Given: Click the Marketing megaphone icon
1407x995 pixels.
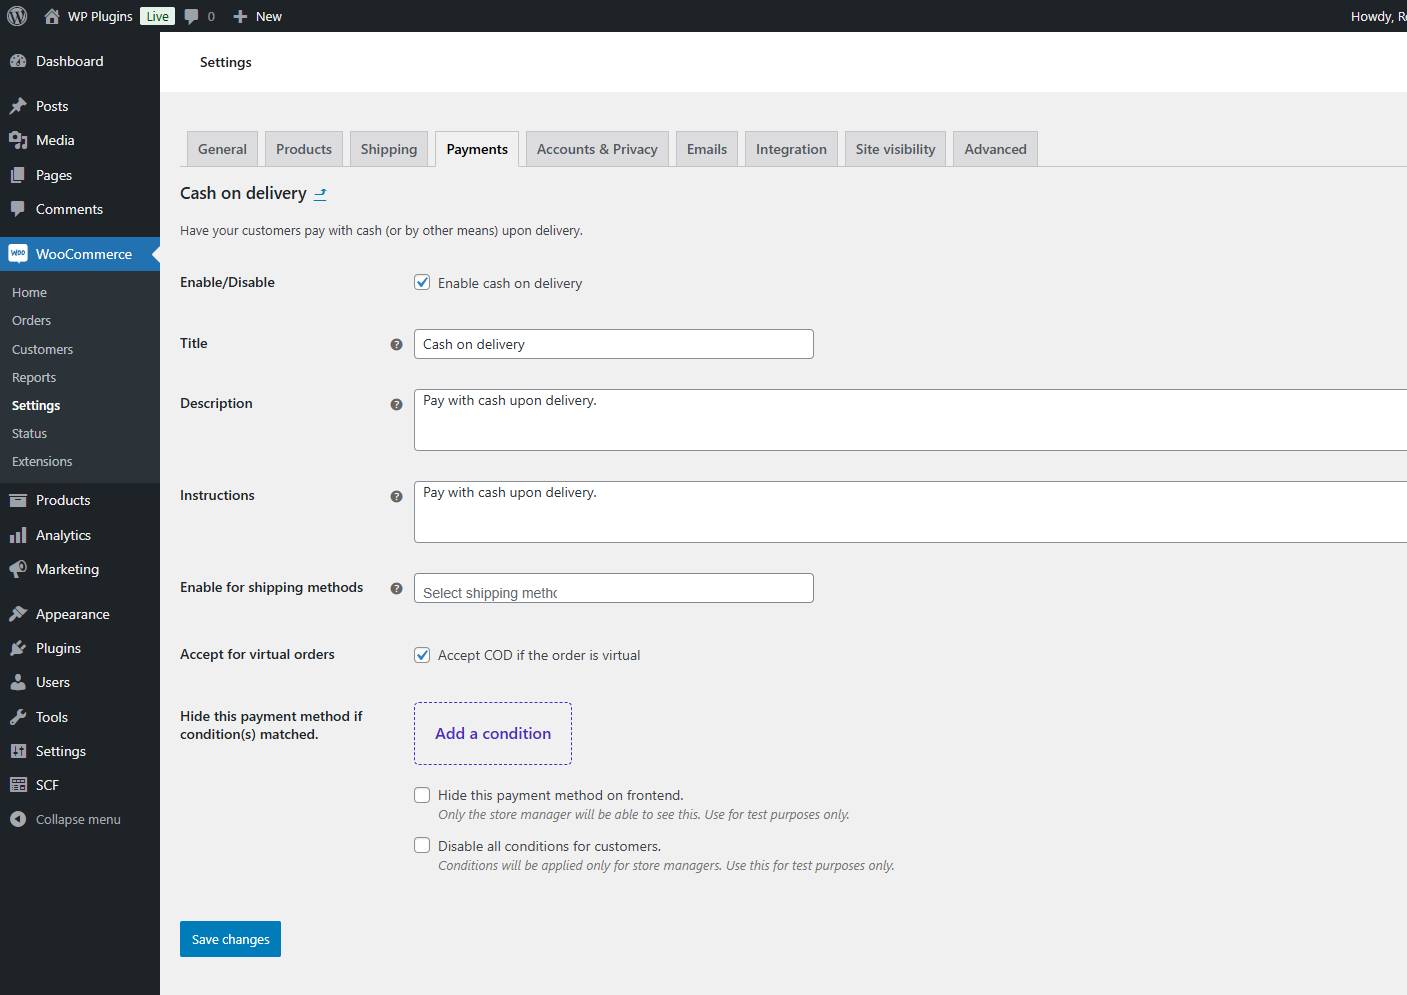Looking at the screenshot, I should coord(18,569).
